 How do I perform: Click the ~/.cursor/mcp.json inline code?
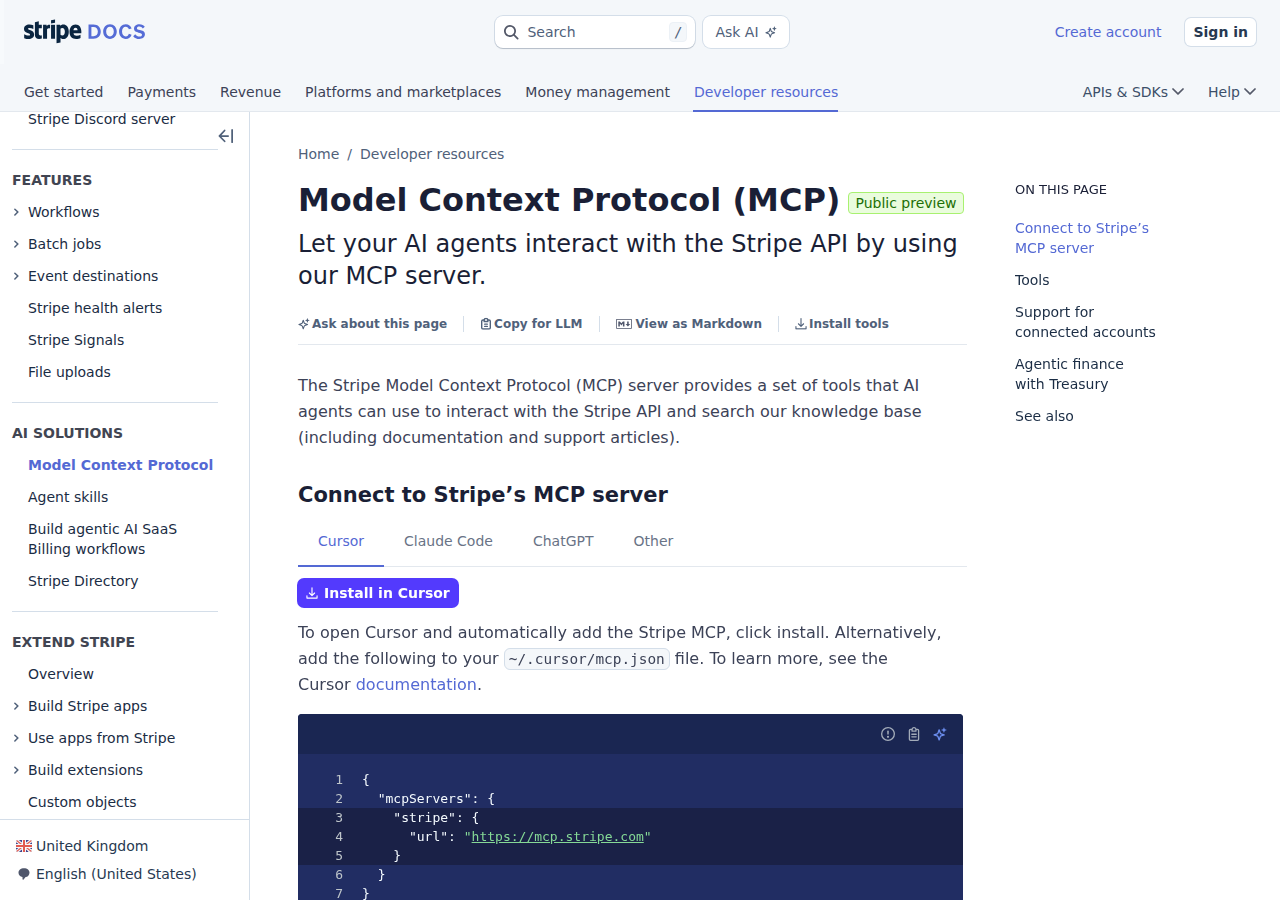tap(586, 659)
